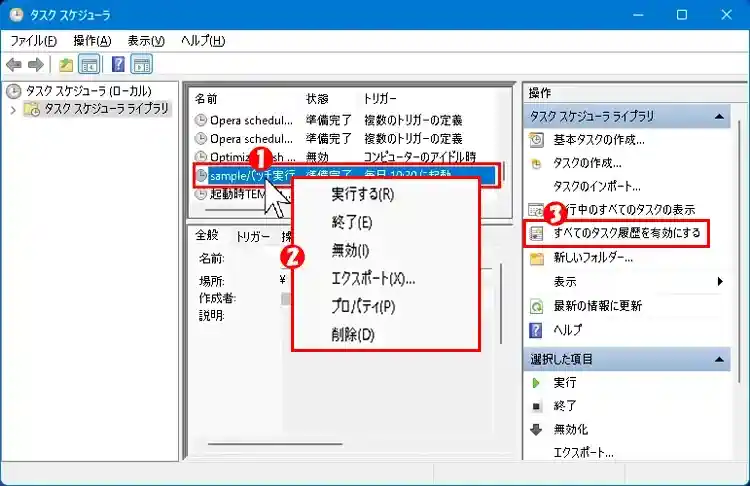This screenshot has height=486, width=750.
Task: Open the 表示 submenu arrow in actions
Action: tap(720, 281)
